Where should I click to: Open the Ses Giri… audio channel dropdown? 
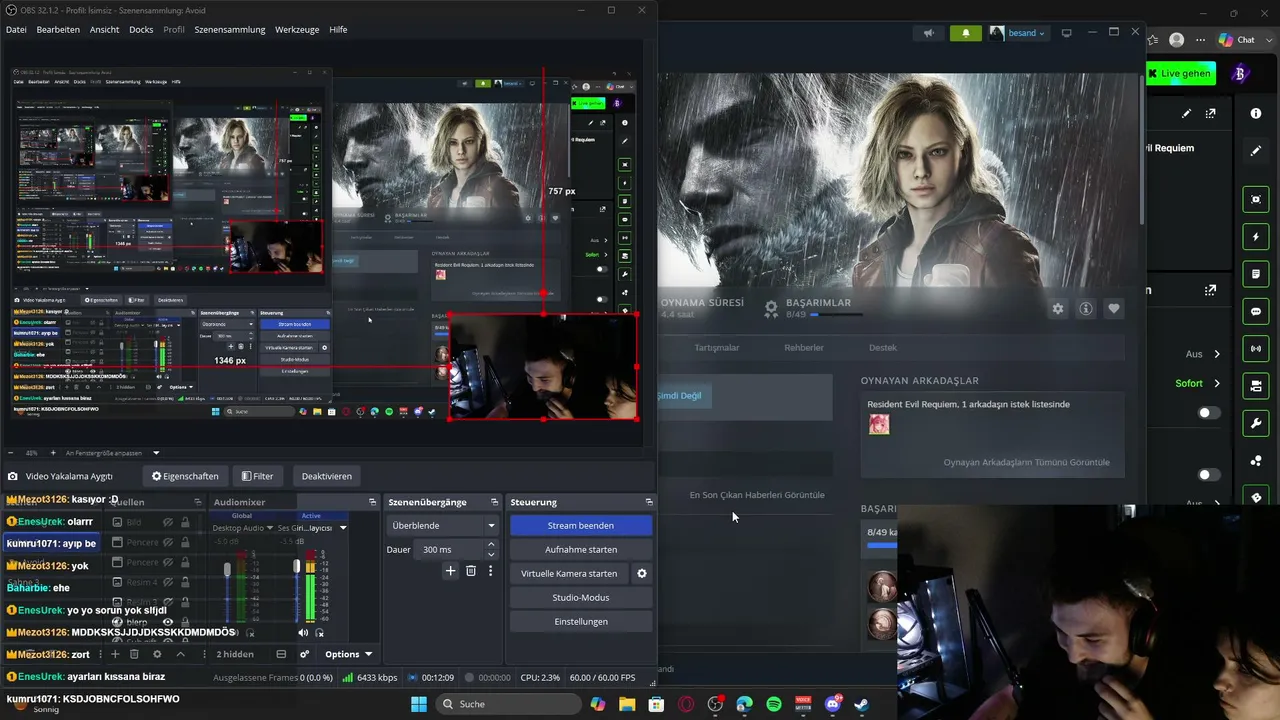point(343,527)
